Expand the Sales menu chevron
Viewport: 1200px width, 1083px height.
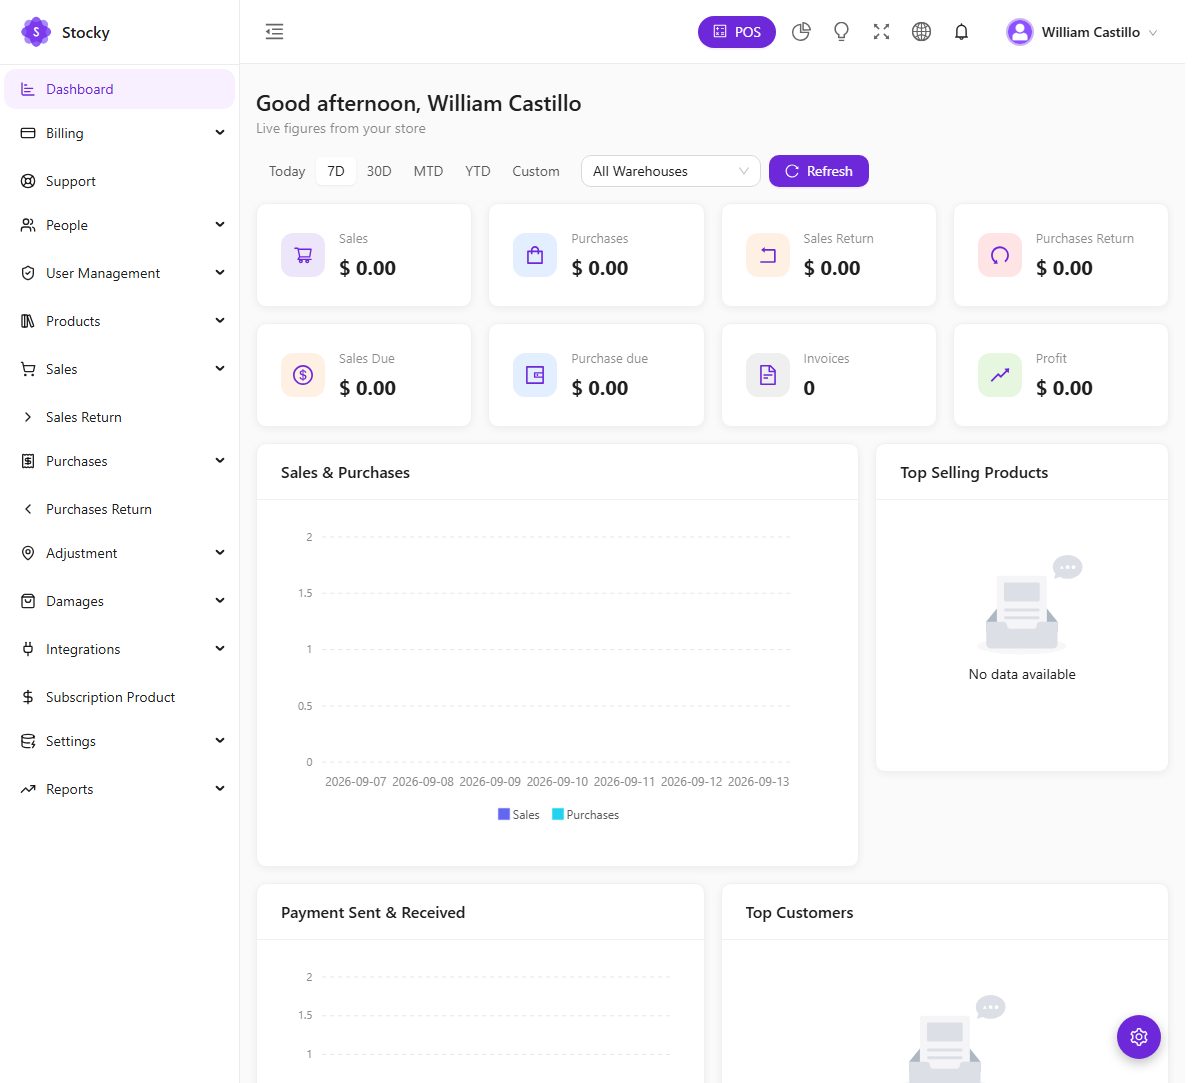pyautogui.click(x=220, y=368)
